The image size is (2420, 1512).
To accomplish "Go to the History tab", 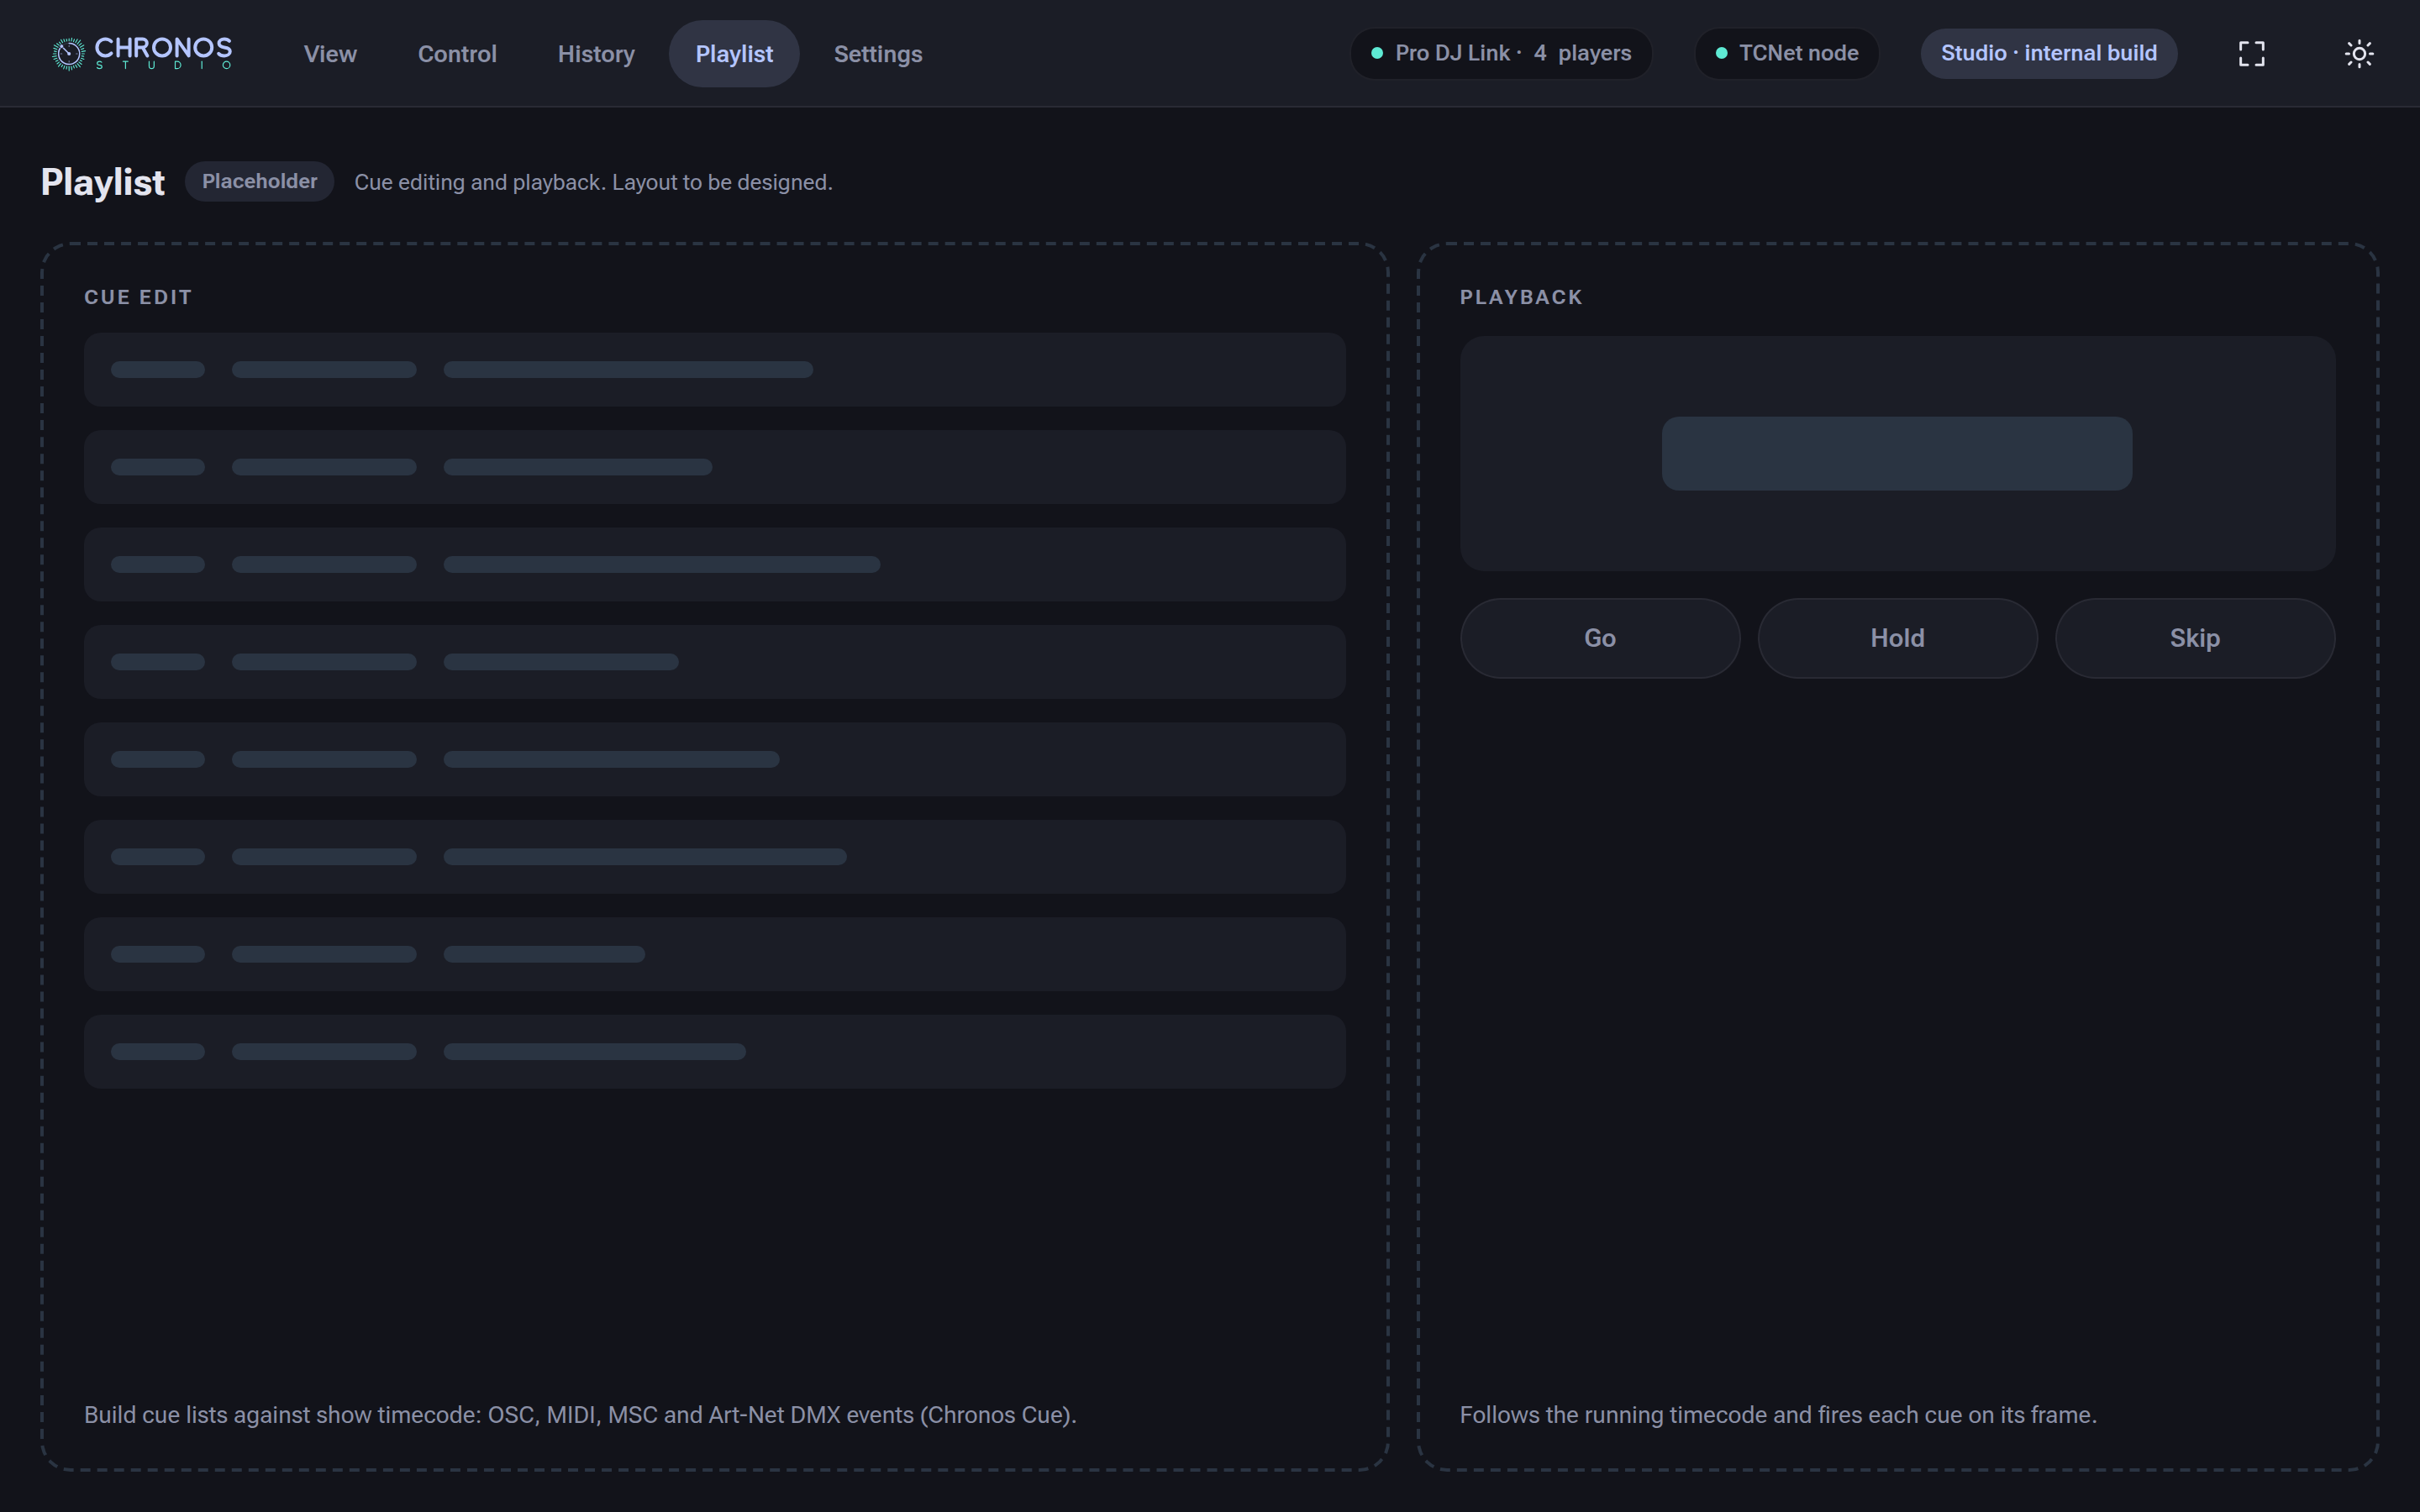I will (x=596, y=54).
